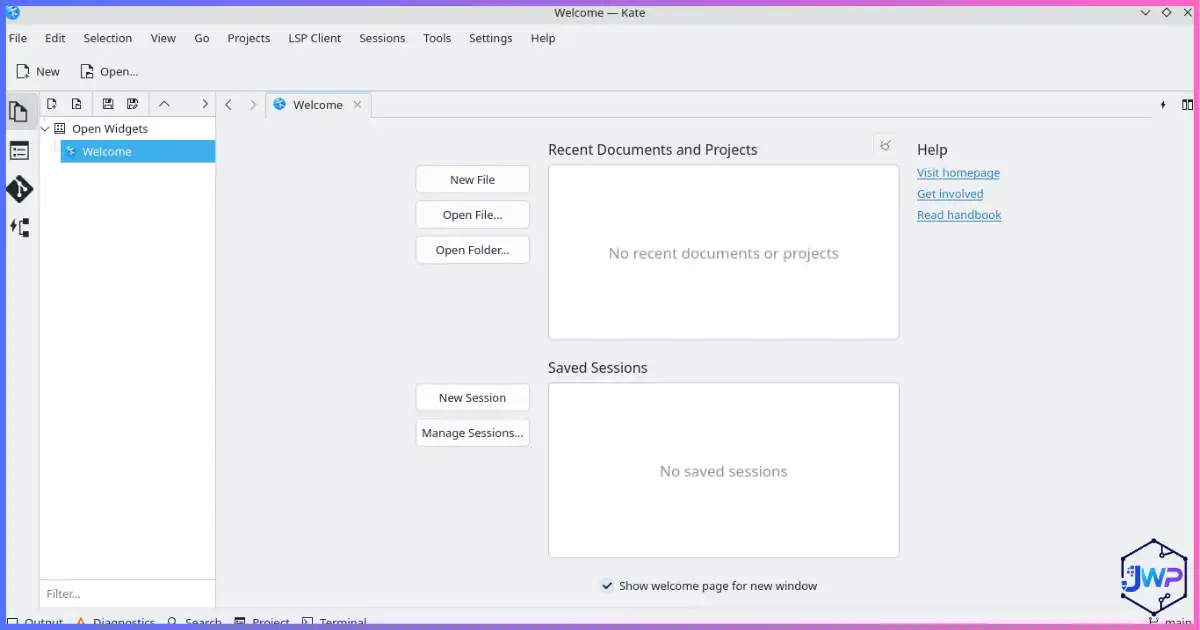Click the Open File... button
Viewport: 1200px width, 630px height.
[472, 215]
